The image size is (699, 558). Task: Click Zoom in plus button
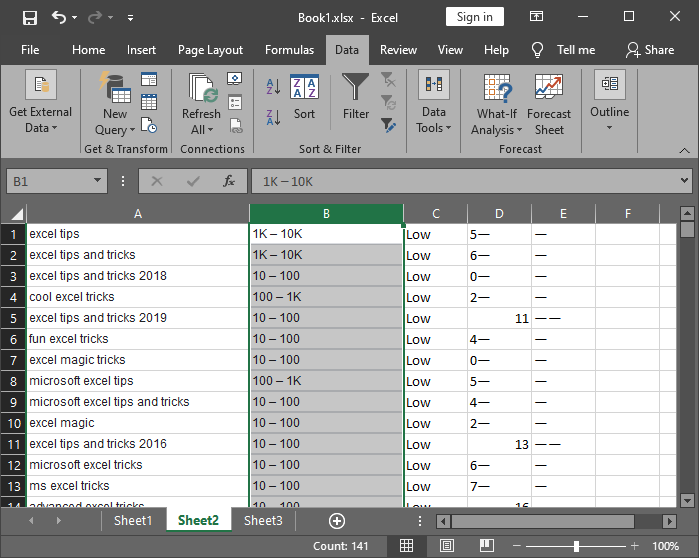tap(635, 546)
